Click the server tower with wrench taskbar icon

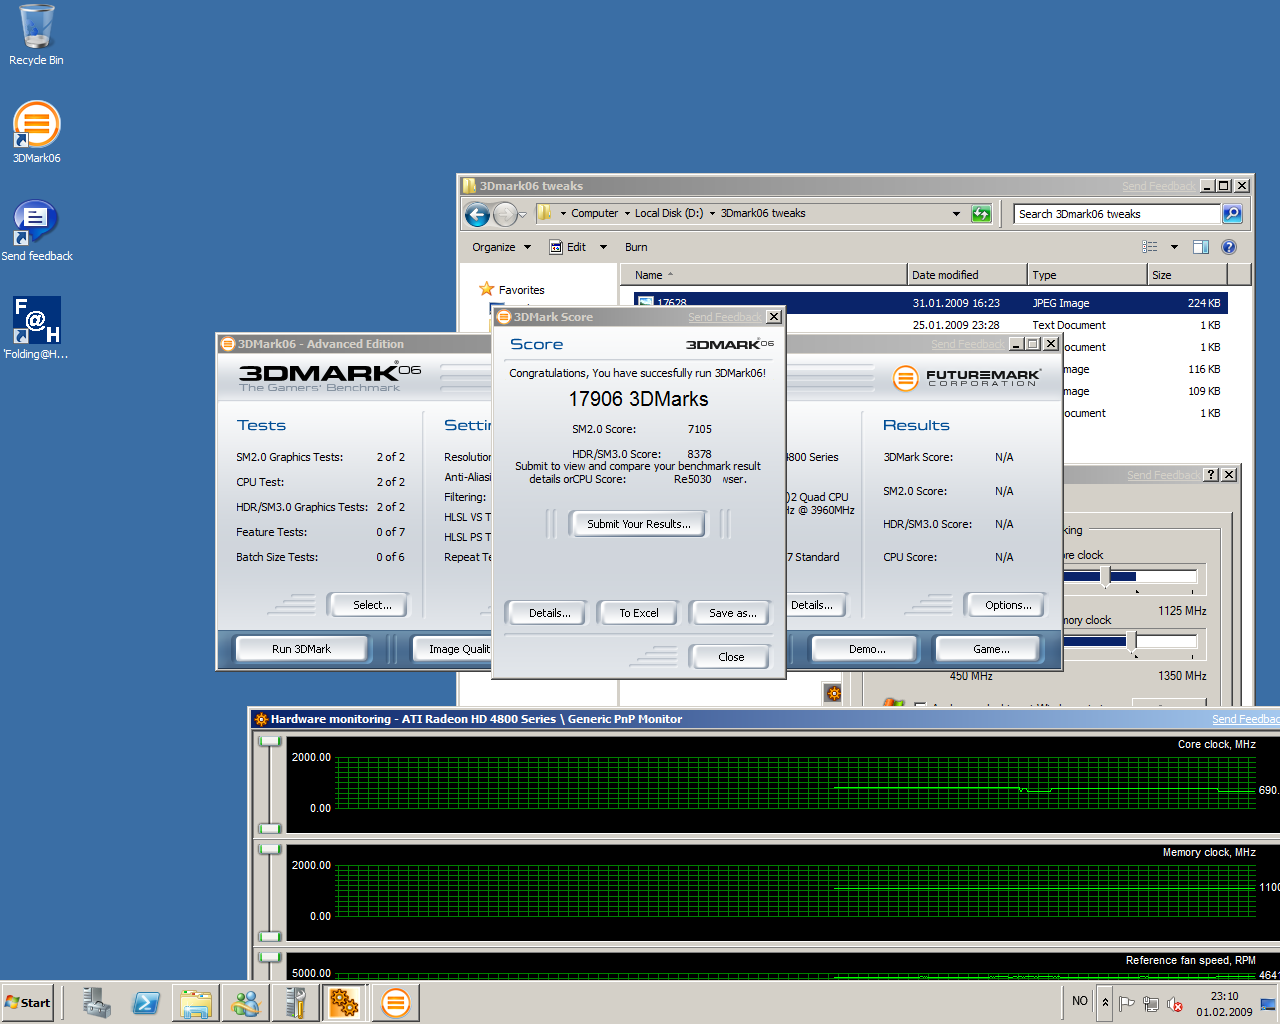295,1003
